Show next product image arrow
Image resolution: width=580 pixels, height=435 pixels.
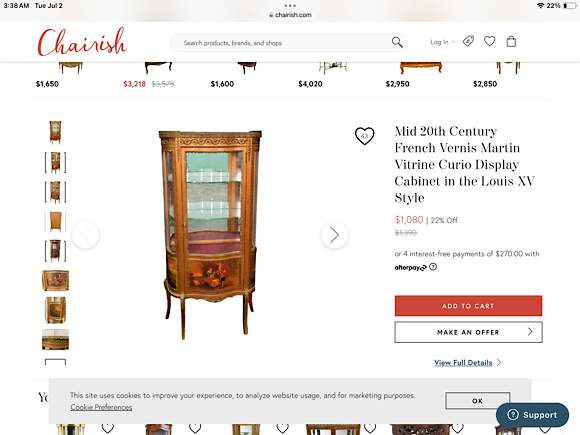pos(334,235)
